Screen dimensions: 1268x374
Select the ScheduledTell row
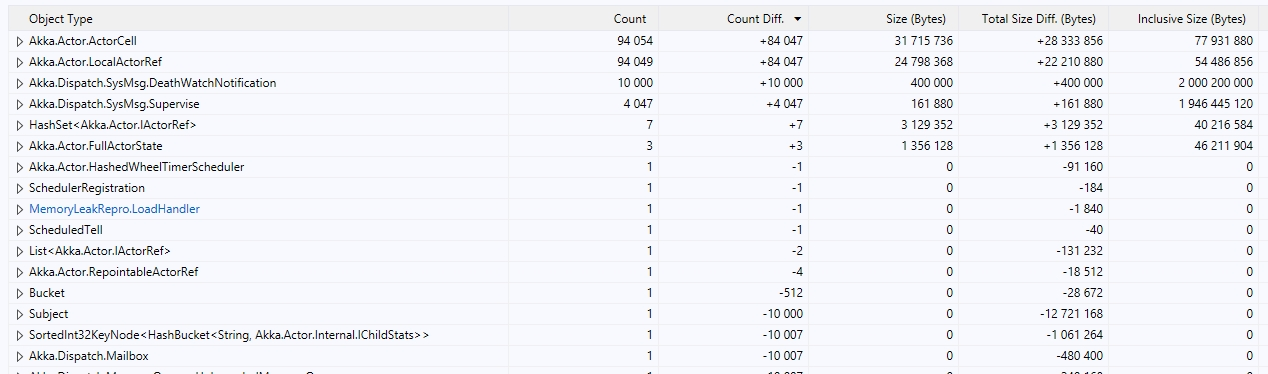pos(634,230)
